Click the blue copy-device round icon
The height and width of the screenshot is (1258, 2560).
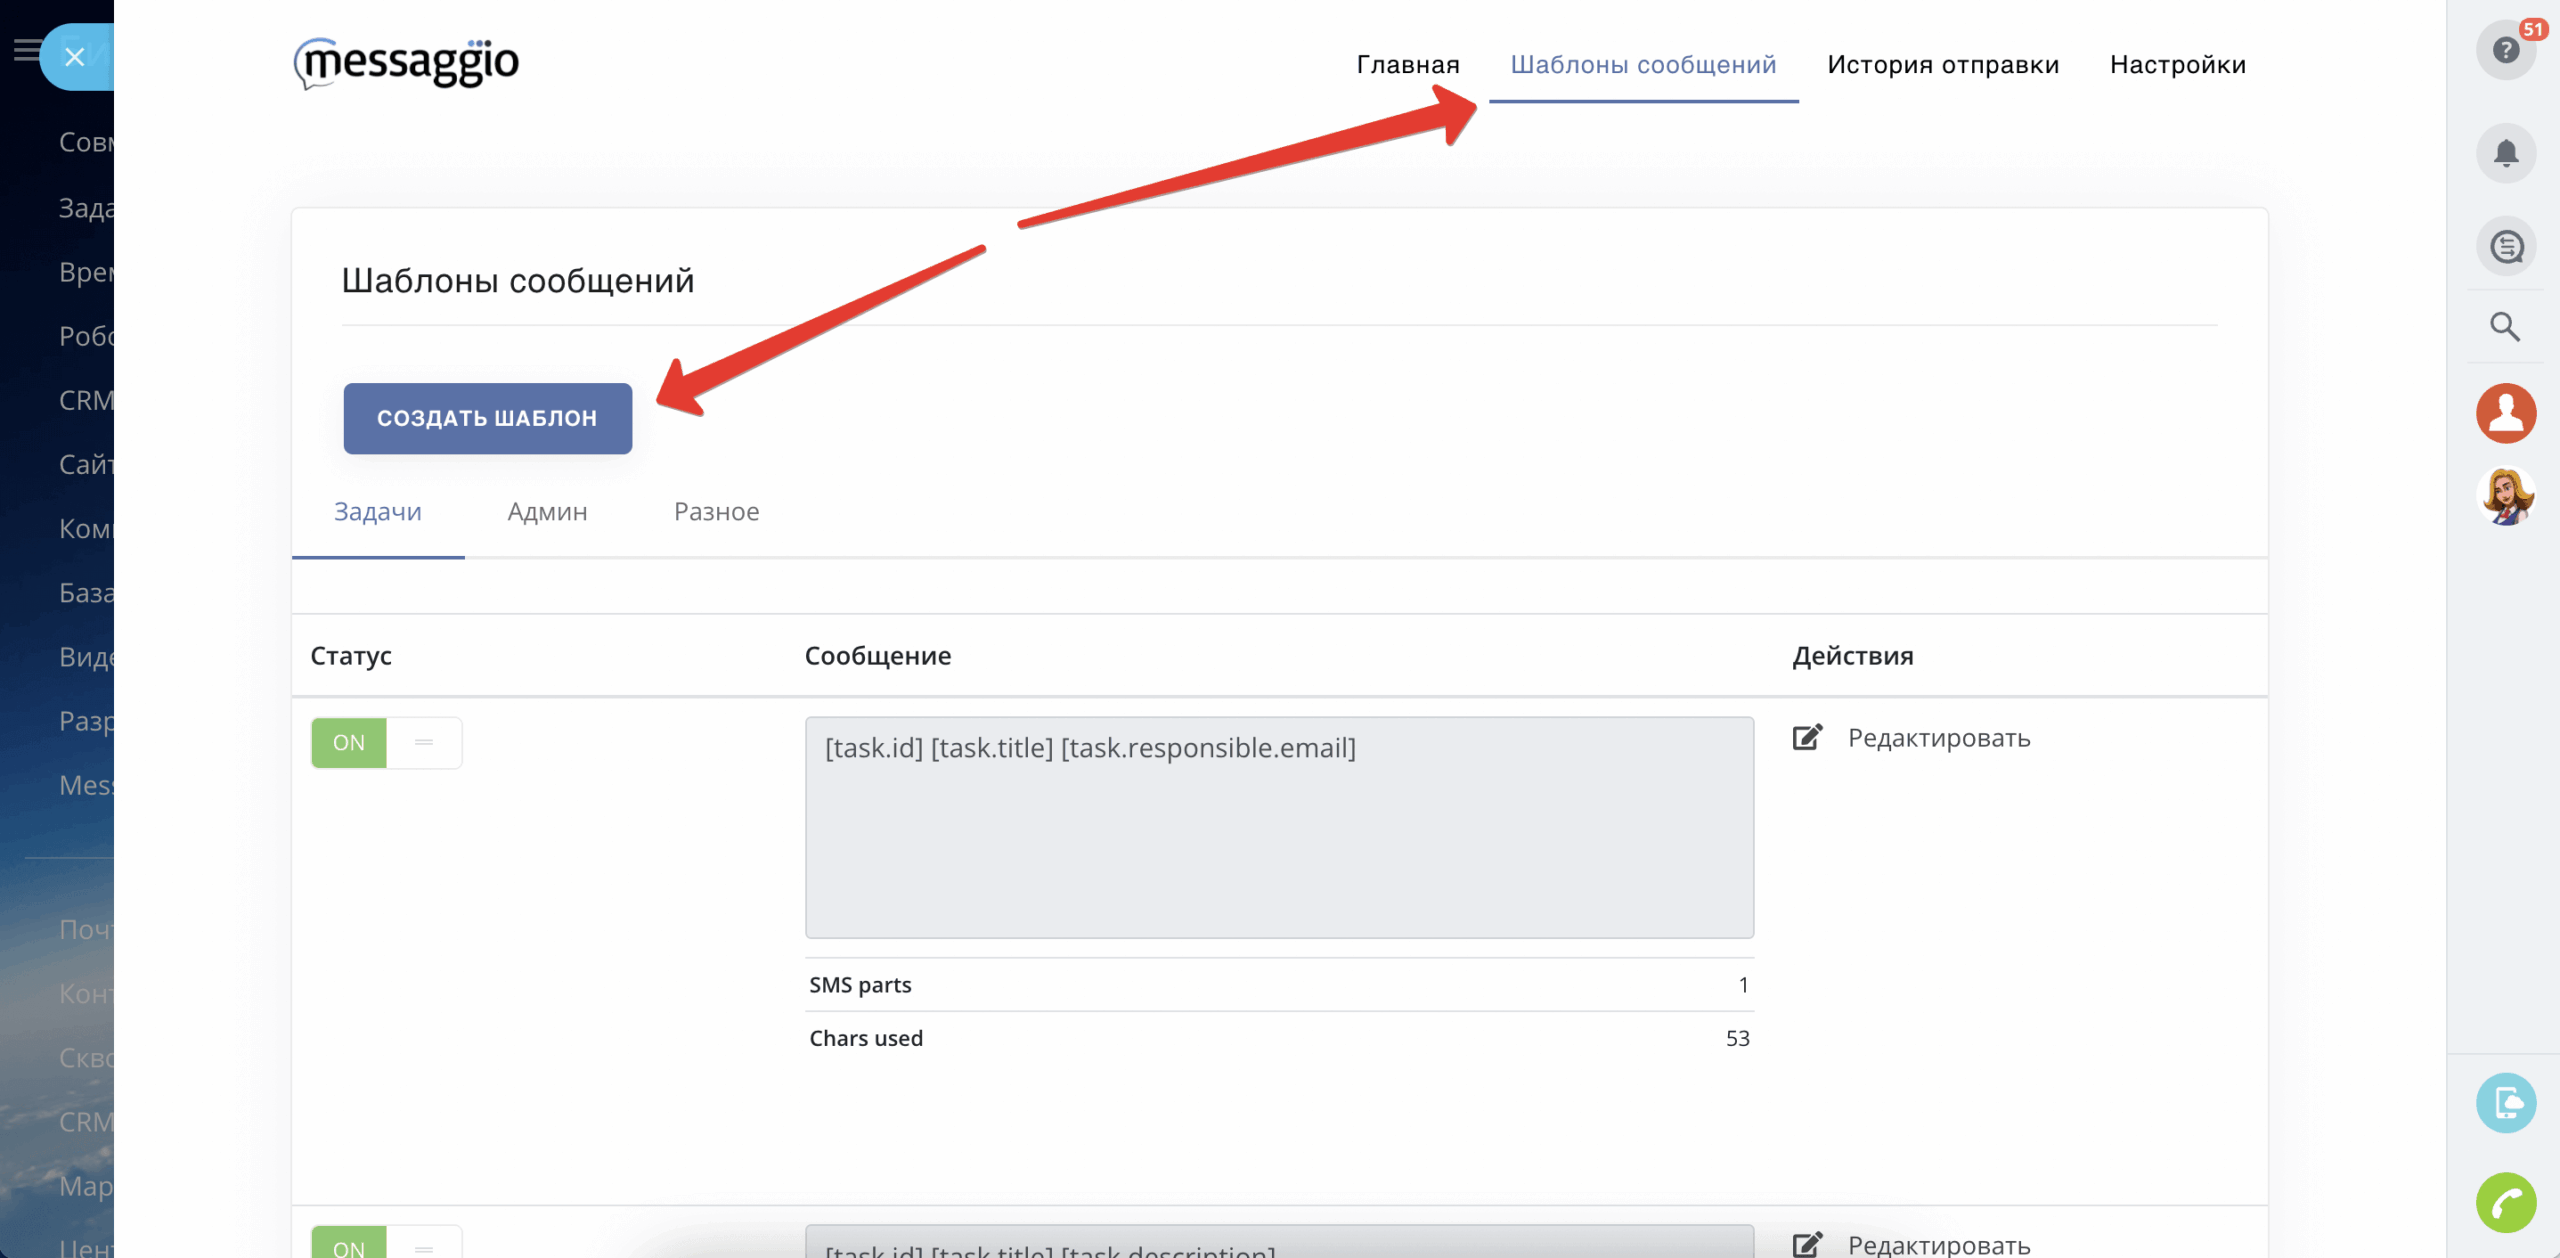pos(2505,1103)
